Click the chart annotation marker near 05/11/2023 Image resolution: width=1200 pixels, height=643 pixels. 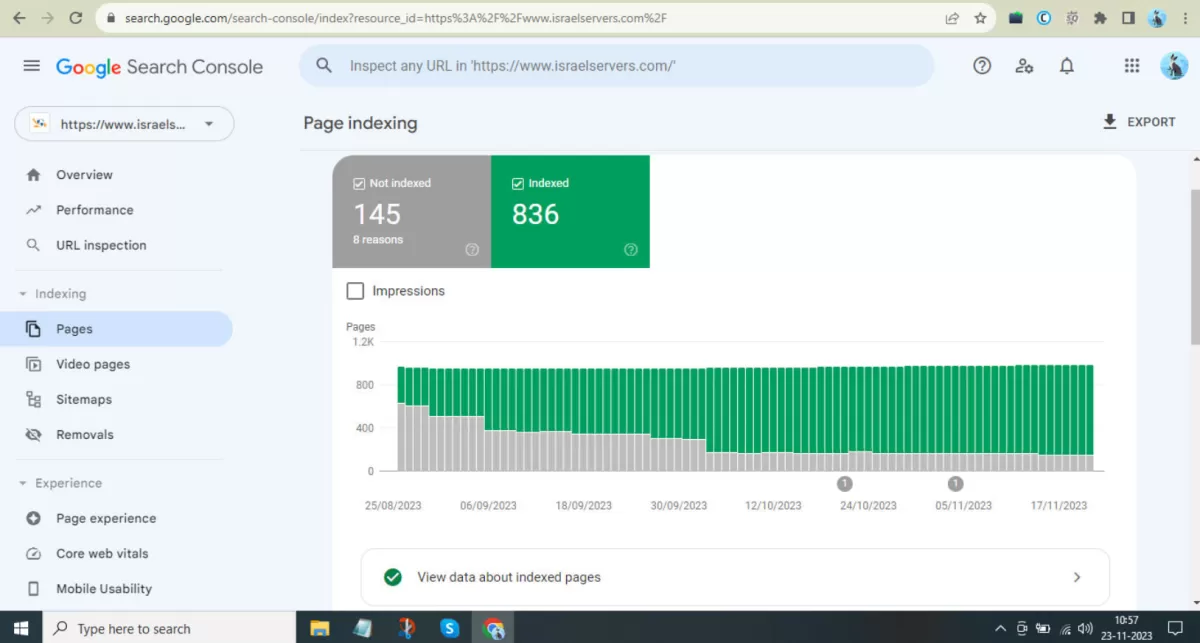(955, 484)
